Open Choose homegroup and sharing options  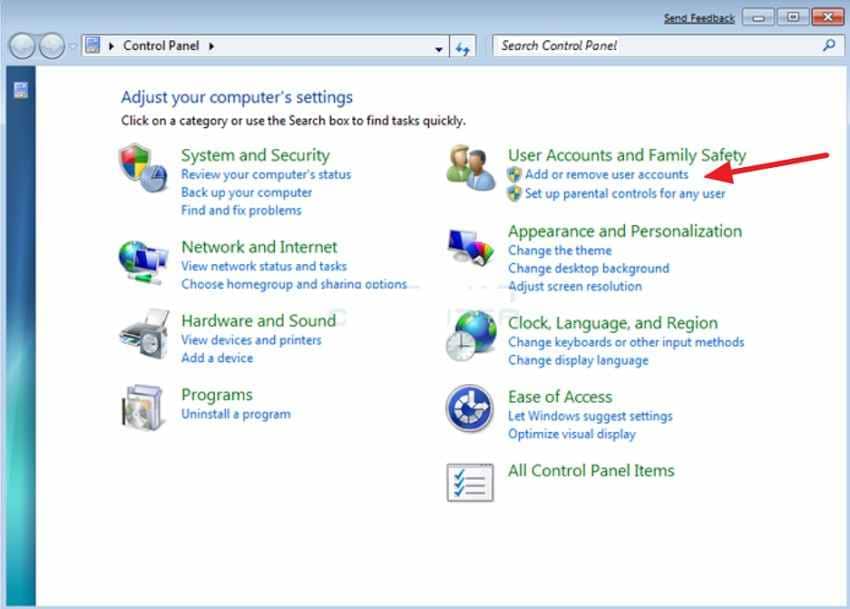pyautogui.click(x=294, y=284)
